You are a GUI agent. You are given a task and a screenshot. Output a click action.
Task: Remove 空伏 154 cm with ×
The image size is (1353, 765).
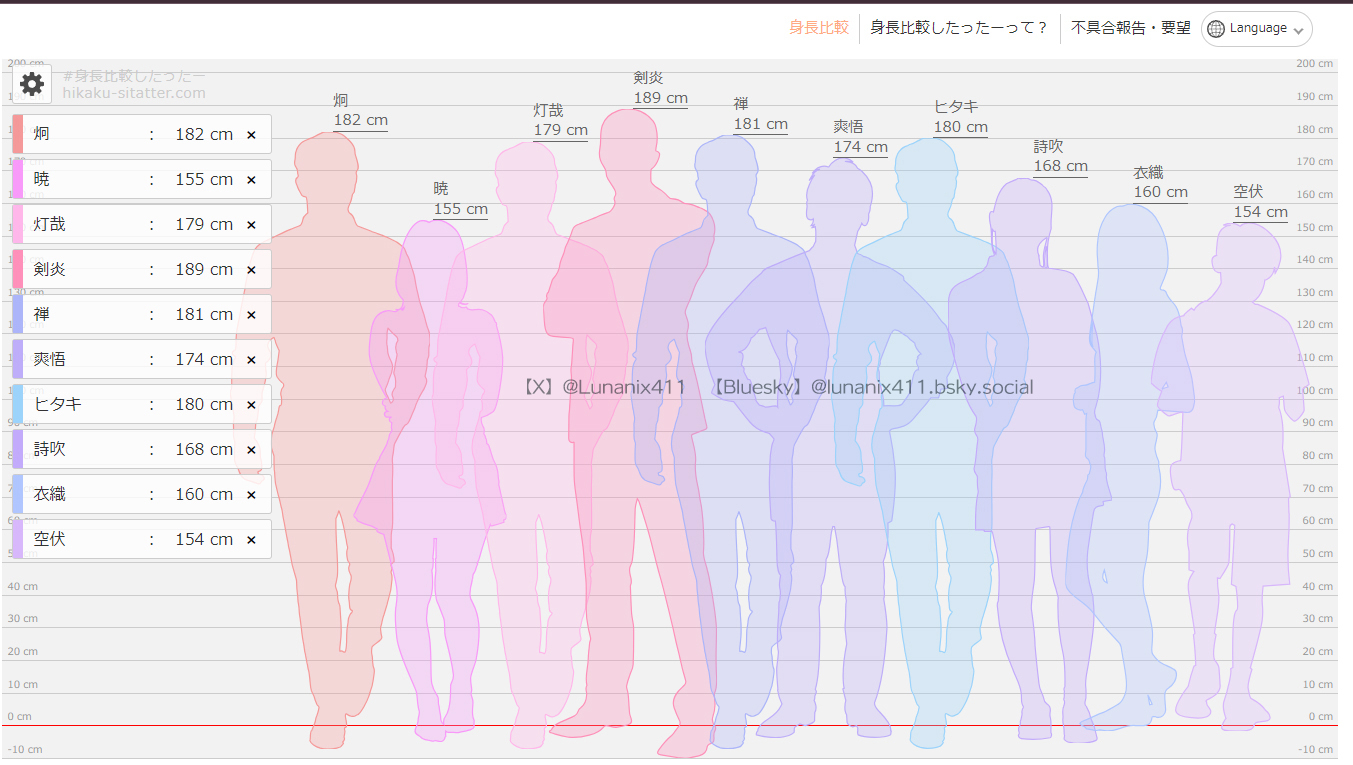point(251,539)
